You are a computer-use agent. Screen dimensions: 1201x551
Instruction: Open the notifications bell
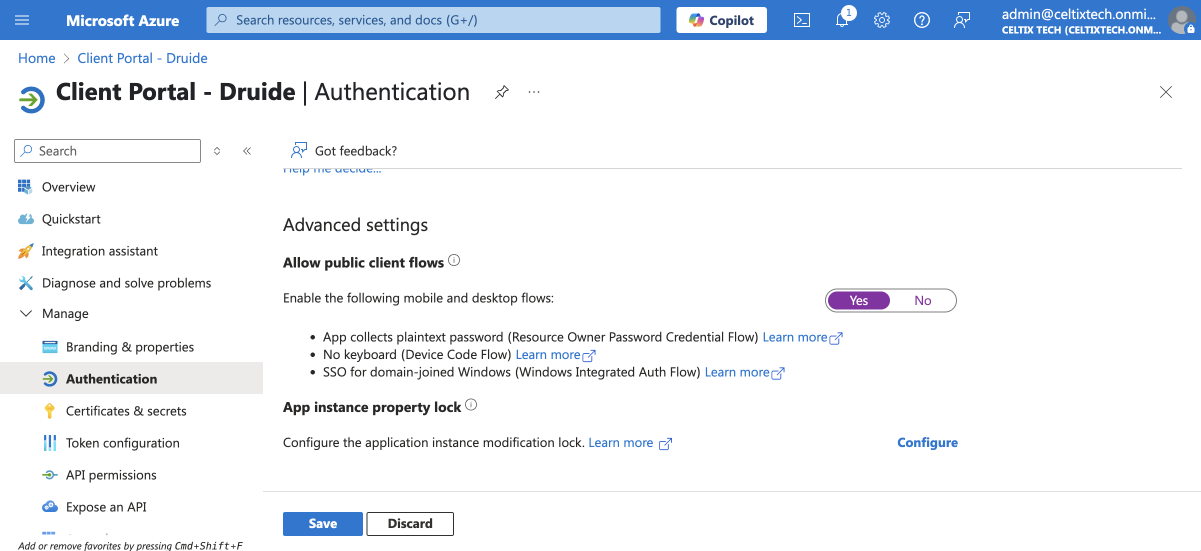point(842,20)
